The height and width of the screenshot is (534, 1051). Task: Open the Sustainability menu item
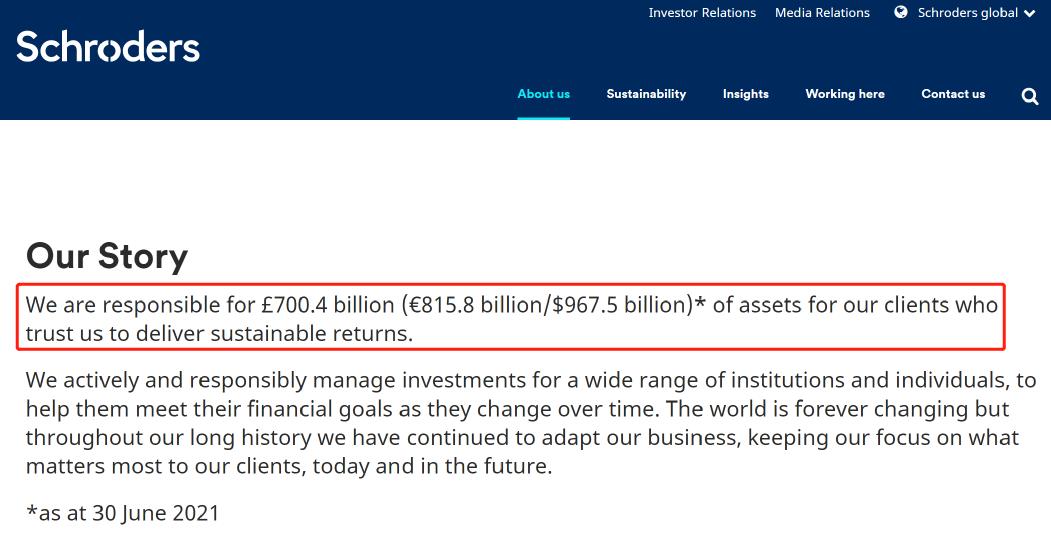click(x=646, y=94)
